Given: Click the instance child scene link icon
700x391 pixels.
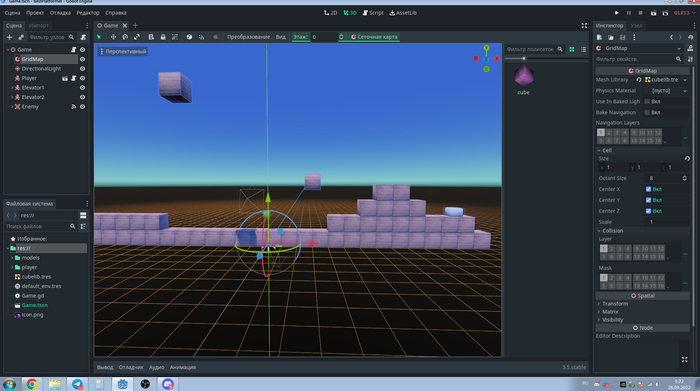Looking at the screenshot, I should coord(21,37).
